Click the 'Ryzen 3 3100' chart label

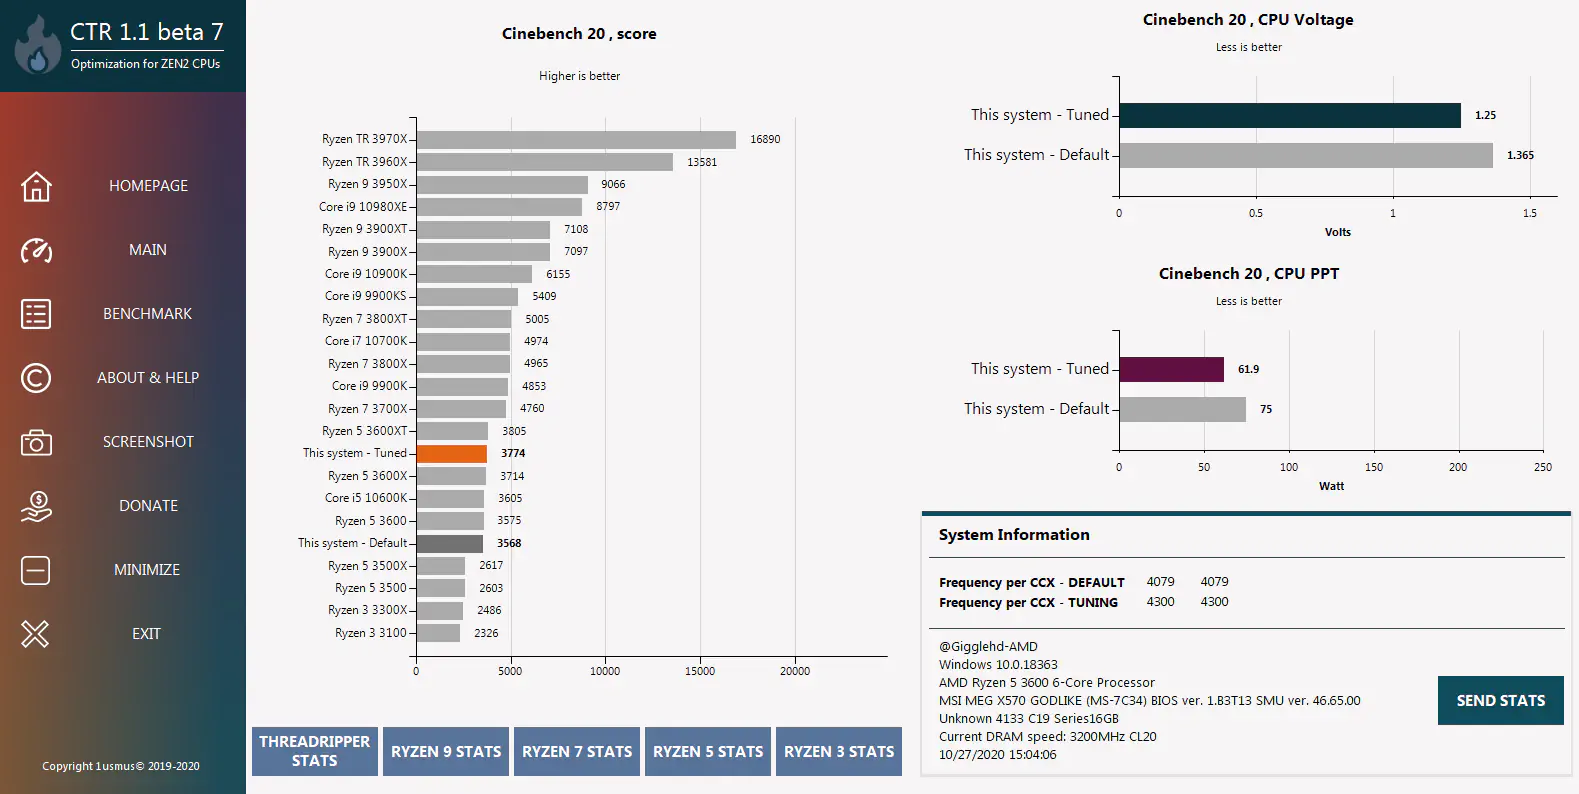pos(371,633)
